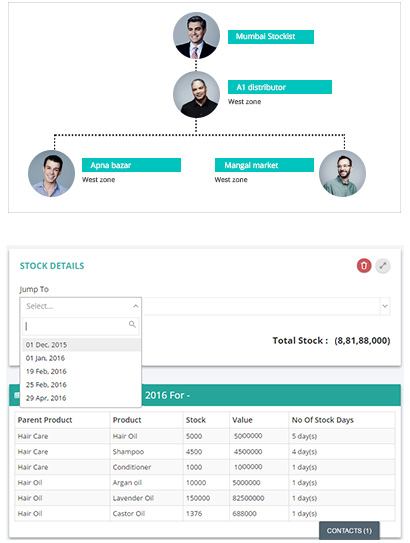The image size is (410, 543).
Task: Click the expand arrows icon in Stock Details
Action: 383,266
